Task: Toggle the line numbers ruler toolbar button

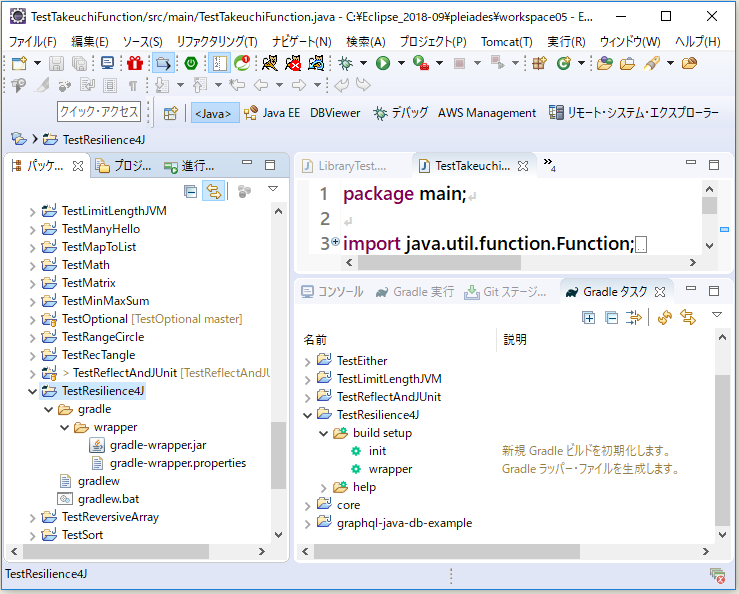Action: coord(220,63)
